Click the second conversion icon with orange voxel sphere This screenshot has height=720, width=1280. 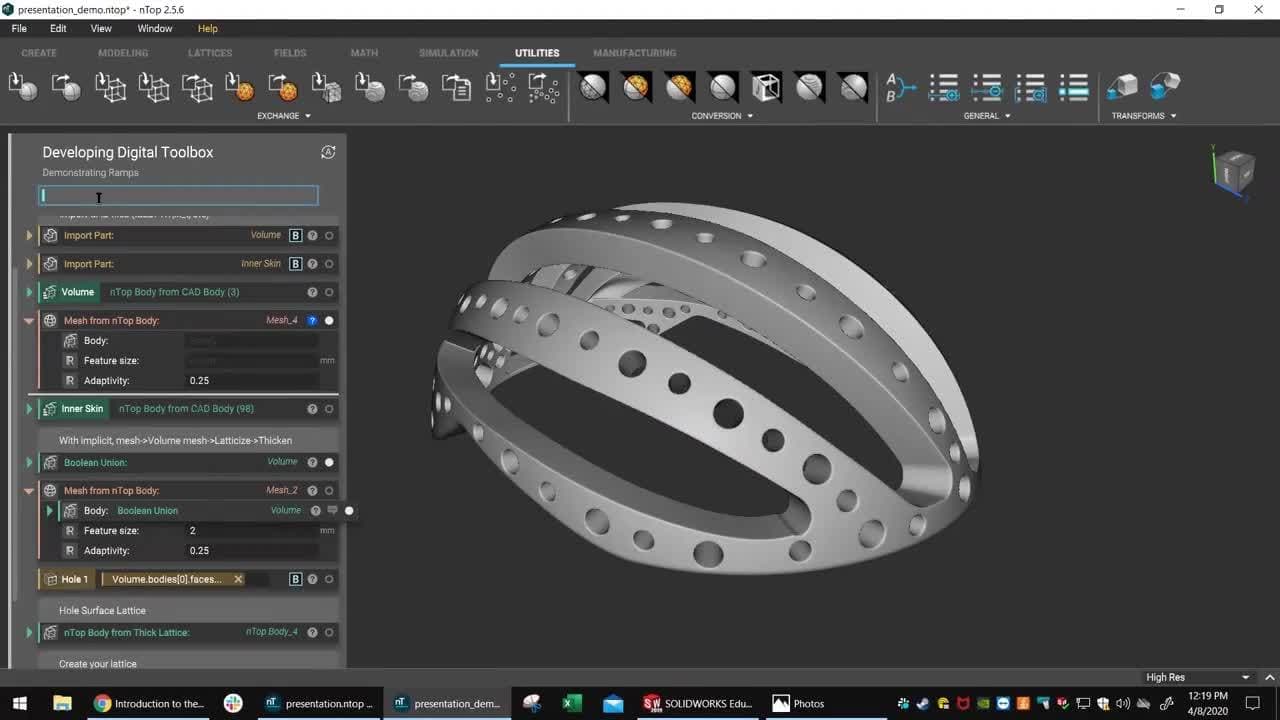(636, 87)
